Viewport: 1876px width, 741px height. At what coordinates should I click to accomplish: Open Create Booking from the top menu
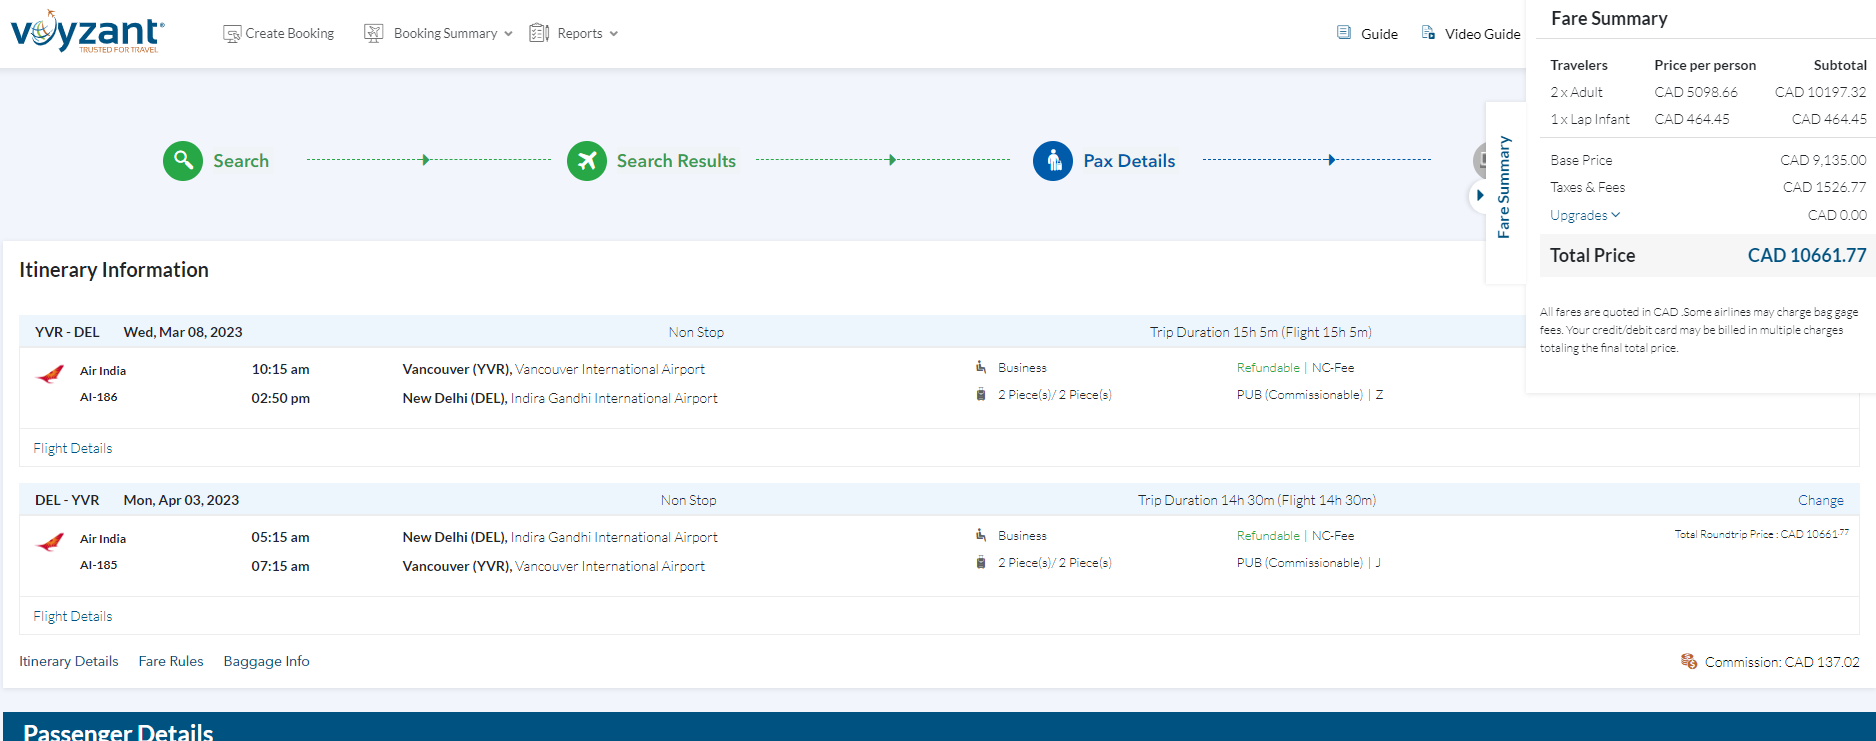pyautogui.click(x=290, y=34)
